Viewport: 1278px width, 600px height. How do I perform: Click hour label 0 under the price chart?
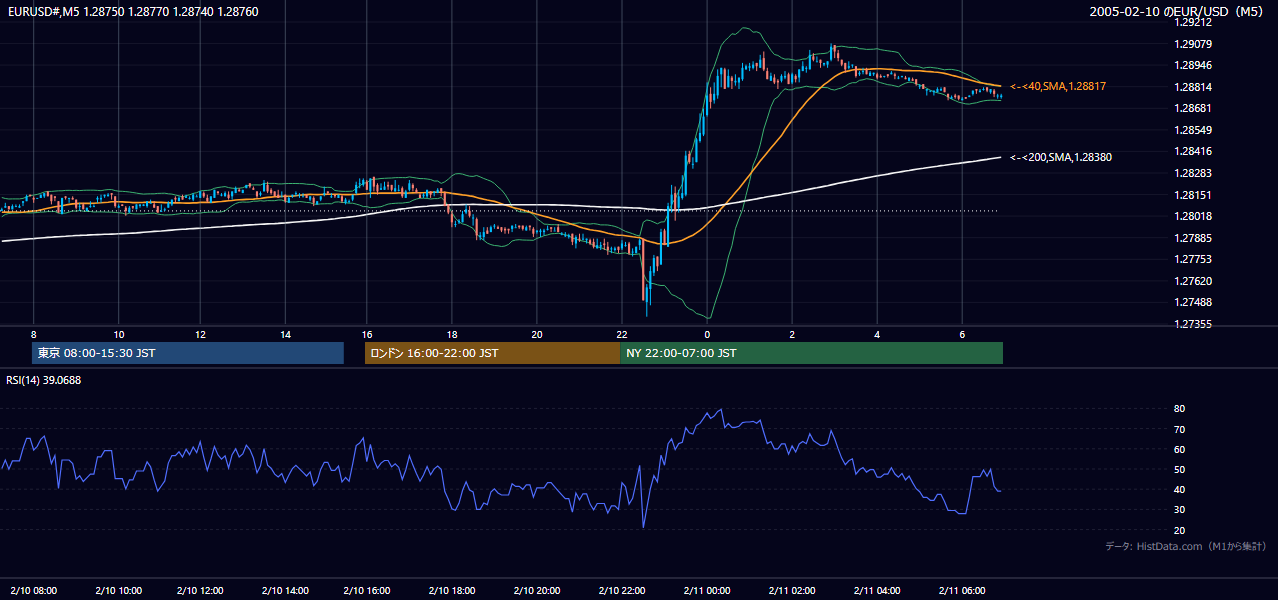(707, 334)
